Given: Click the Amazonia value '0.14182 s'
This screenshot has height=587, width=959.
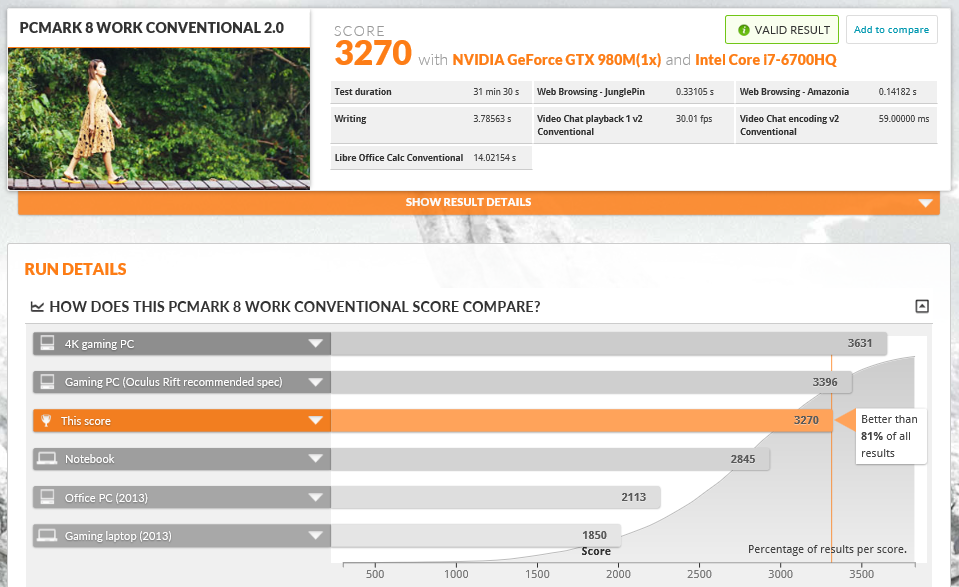Looking at the screenshot, I should tap(898, 92).
